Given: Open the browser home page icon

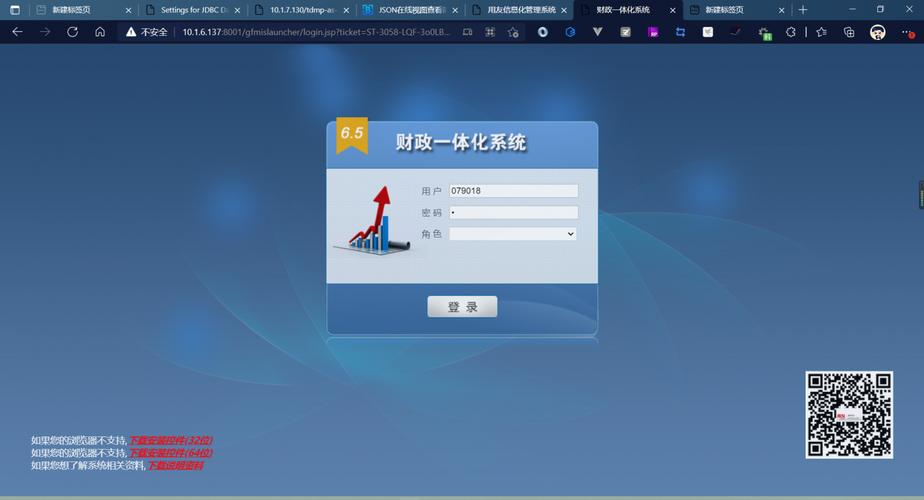Looking at the screenshot, I should (x=100, y=32).
